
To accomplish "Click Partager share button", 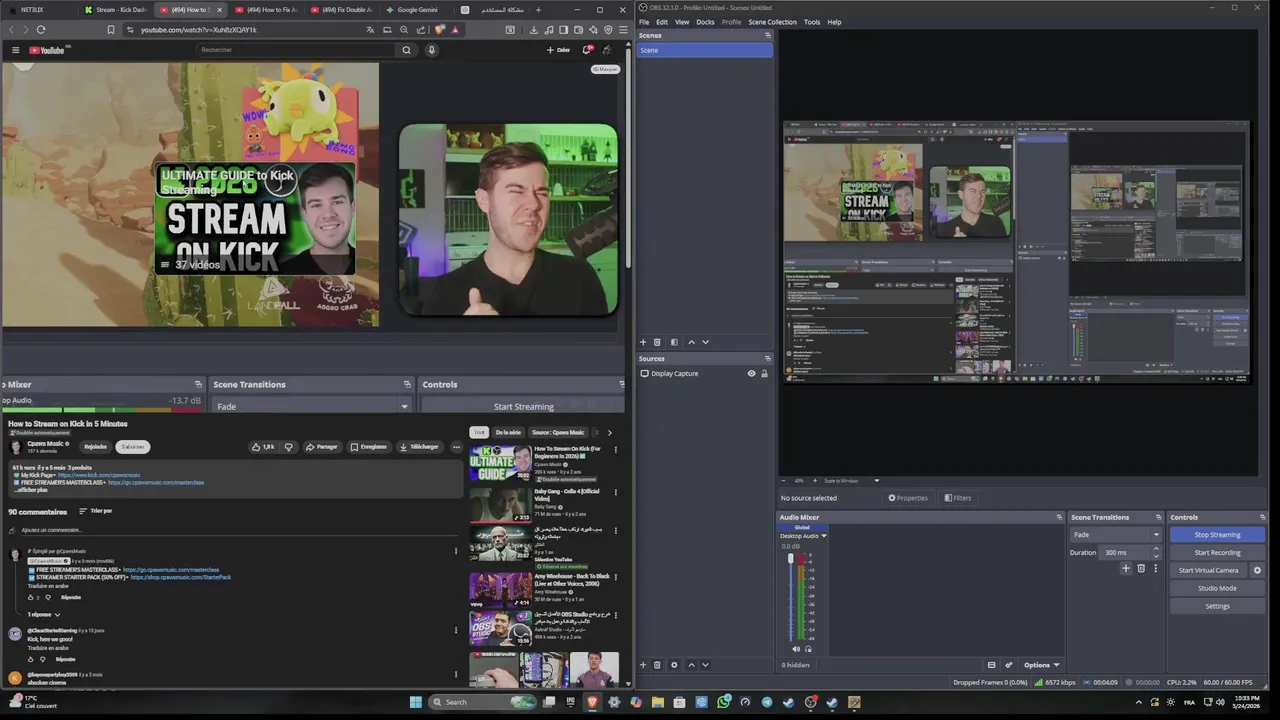I will (322, 447).
